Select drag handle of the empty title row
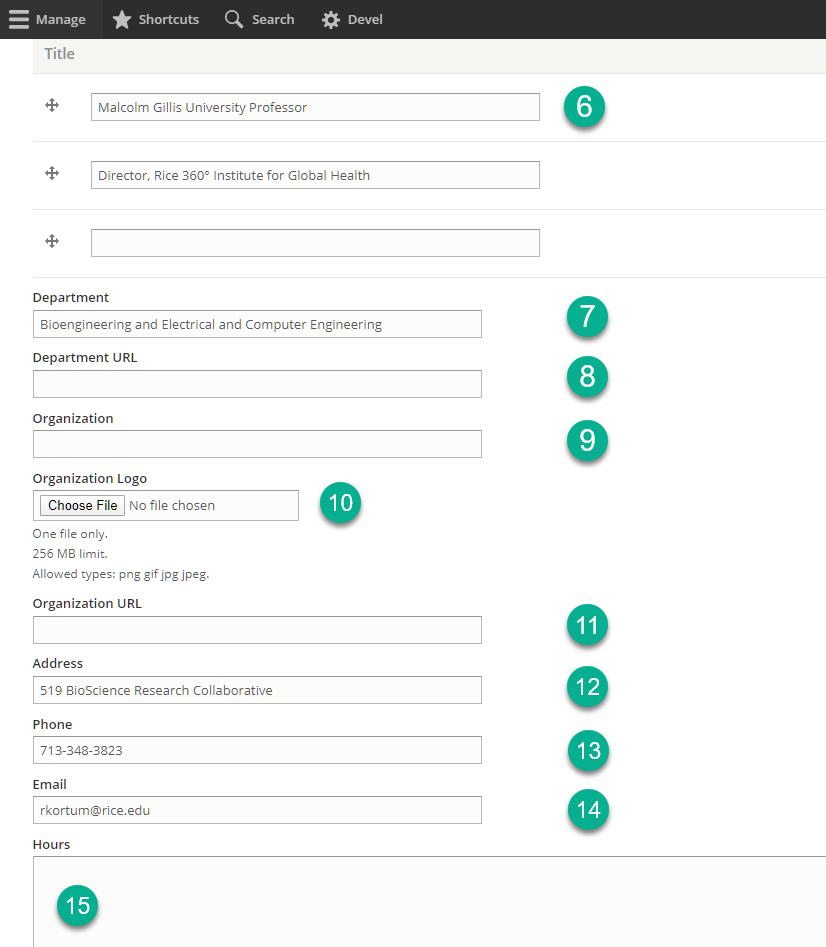 52,241
